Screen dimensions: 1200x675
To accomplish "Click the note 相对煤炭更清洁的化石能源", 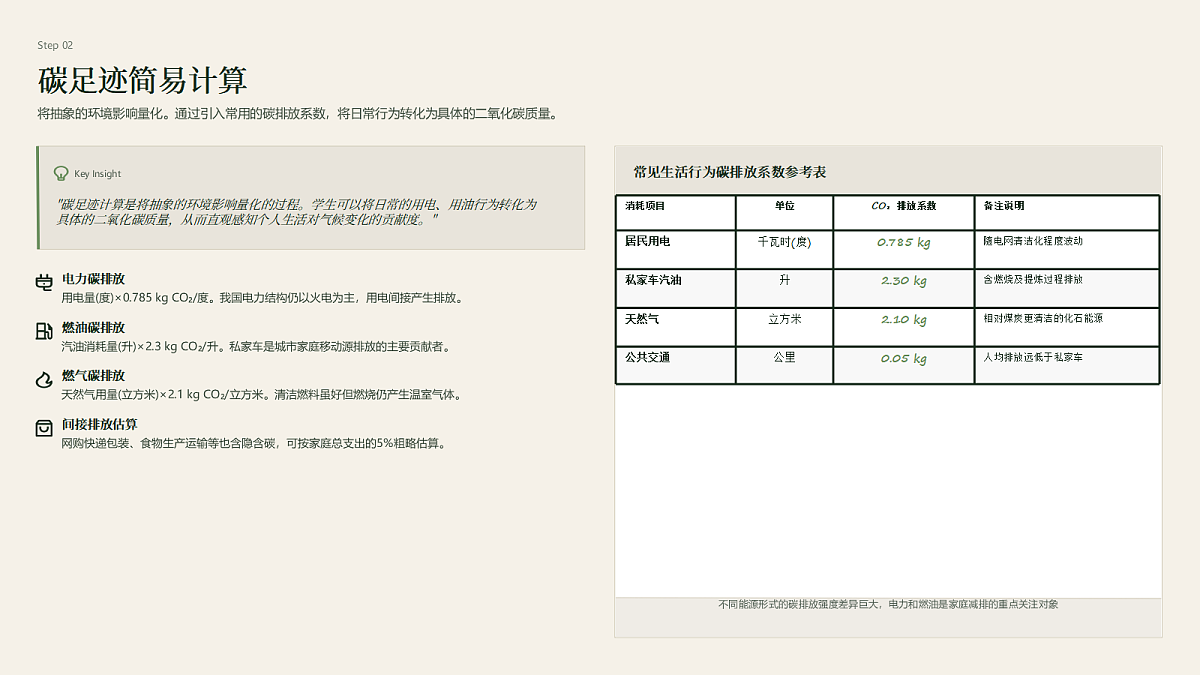I will 1043,317.
